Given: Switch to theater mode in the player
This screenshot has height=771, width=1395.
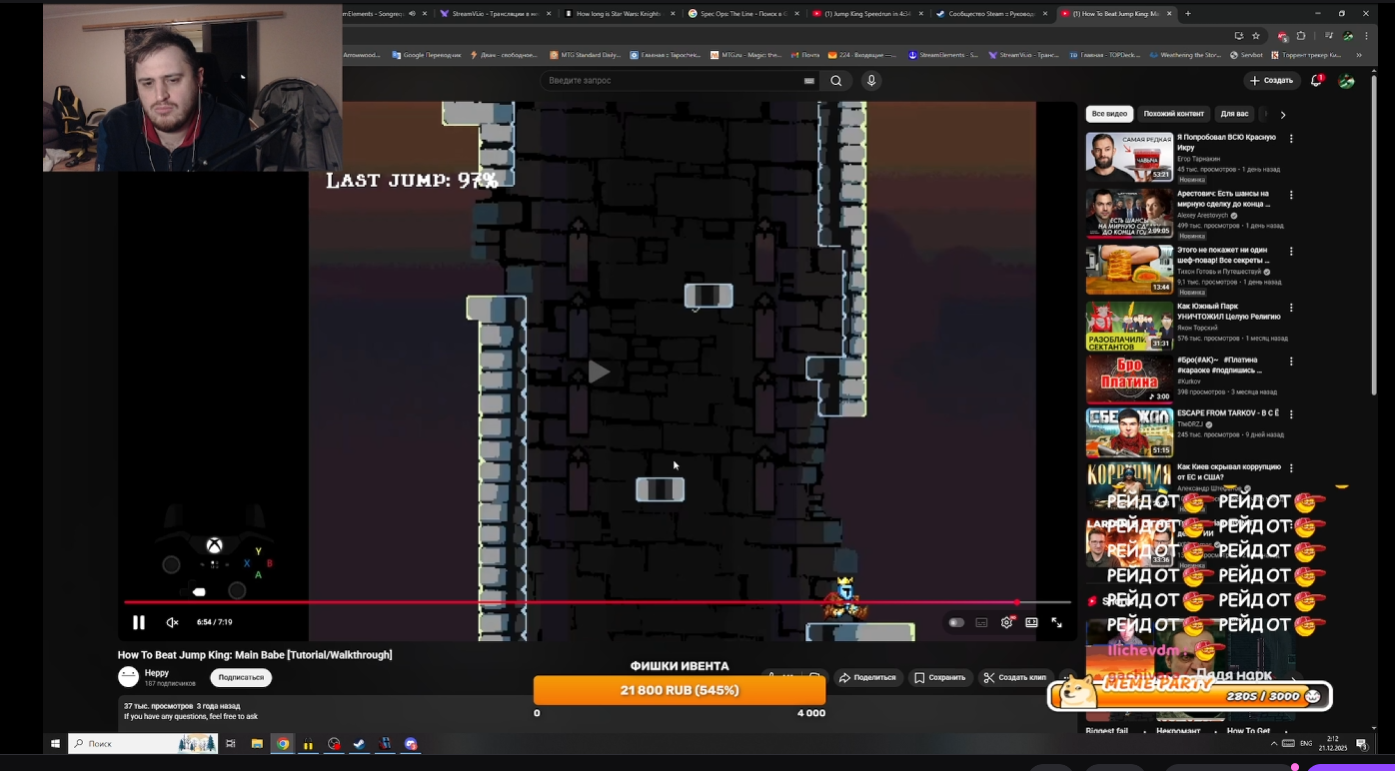Looking at the screenshot, I should (1031, 622).
